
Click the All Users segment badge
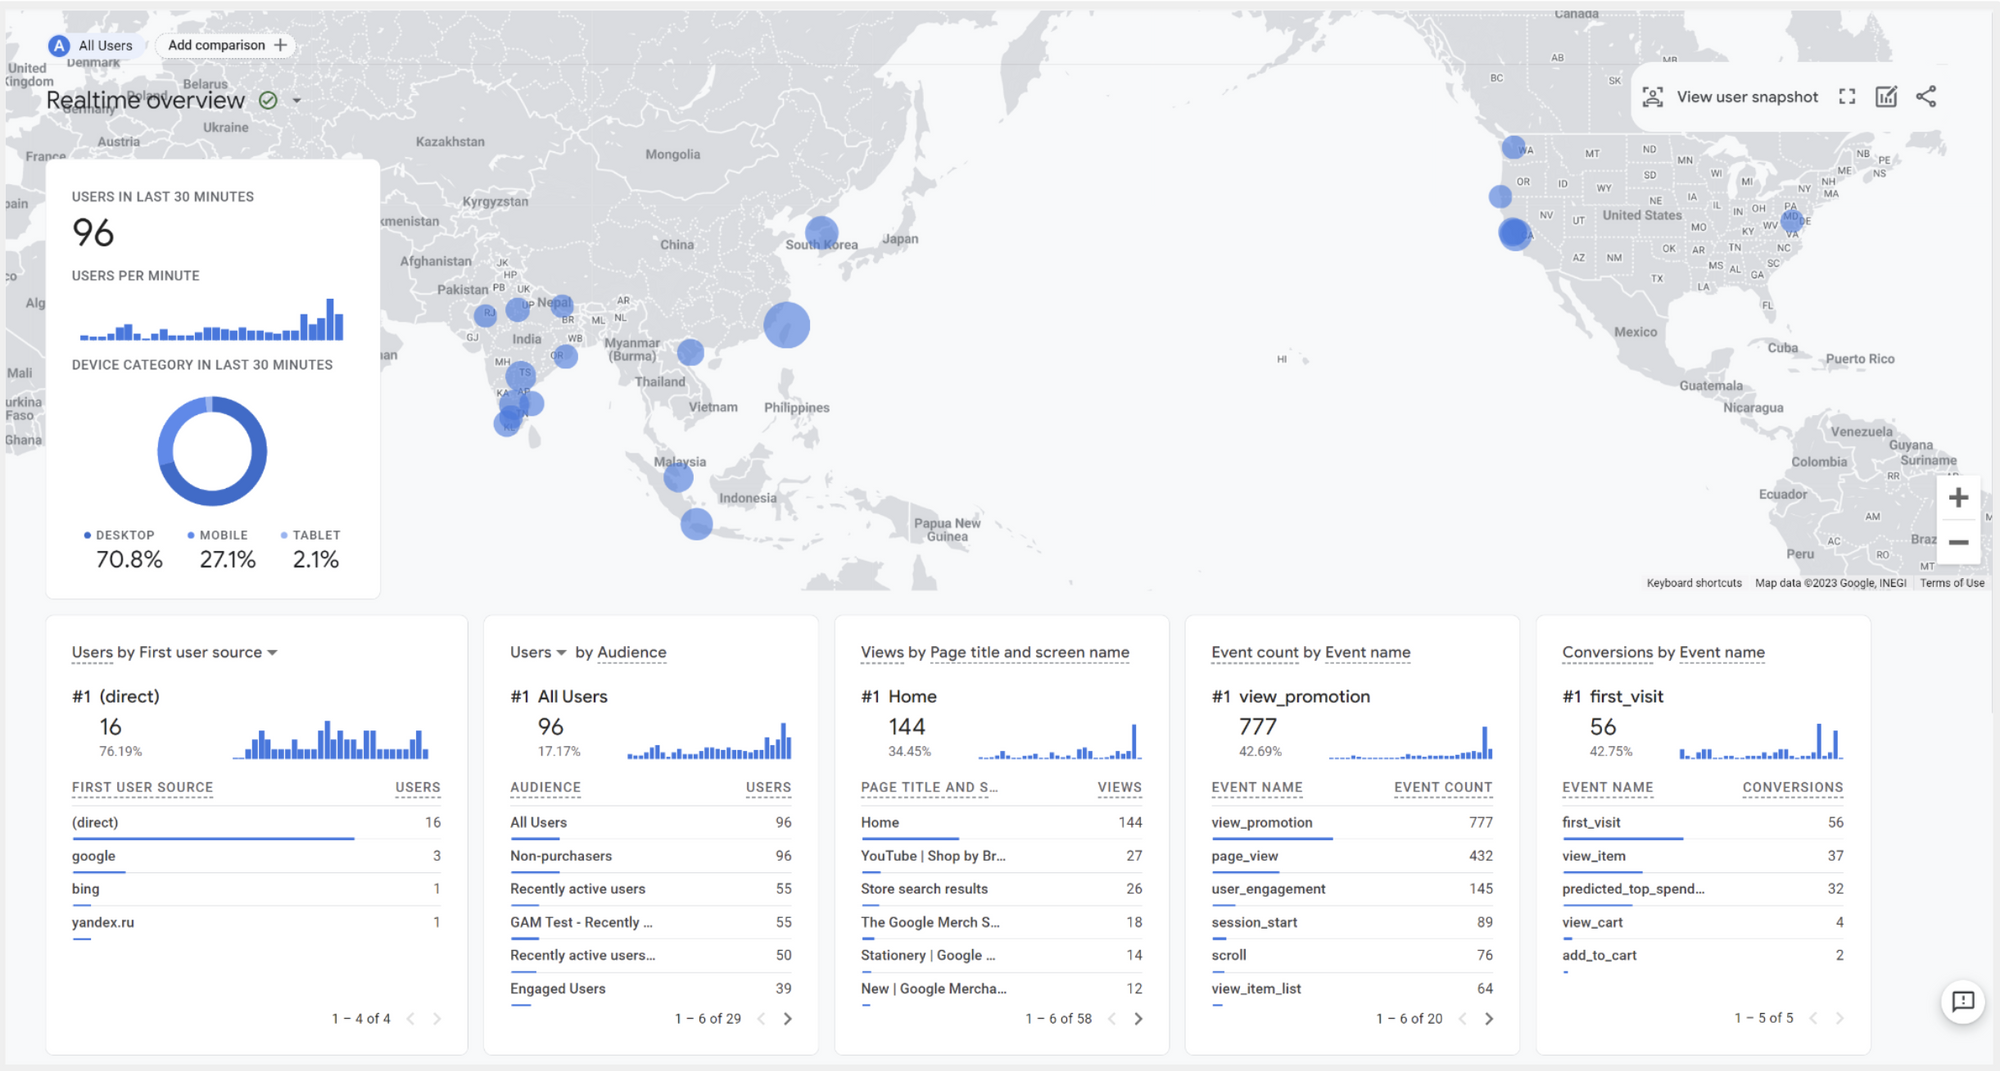tap(92, 45)
